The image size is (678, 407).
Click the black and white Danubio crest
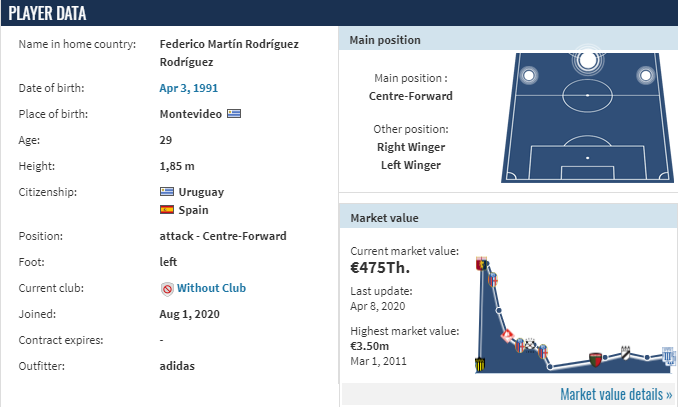625,353
